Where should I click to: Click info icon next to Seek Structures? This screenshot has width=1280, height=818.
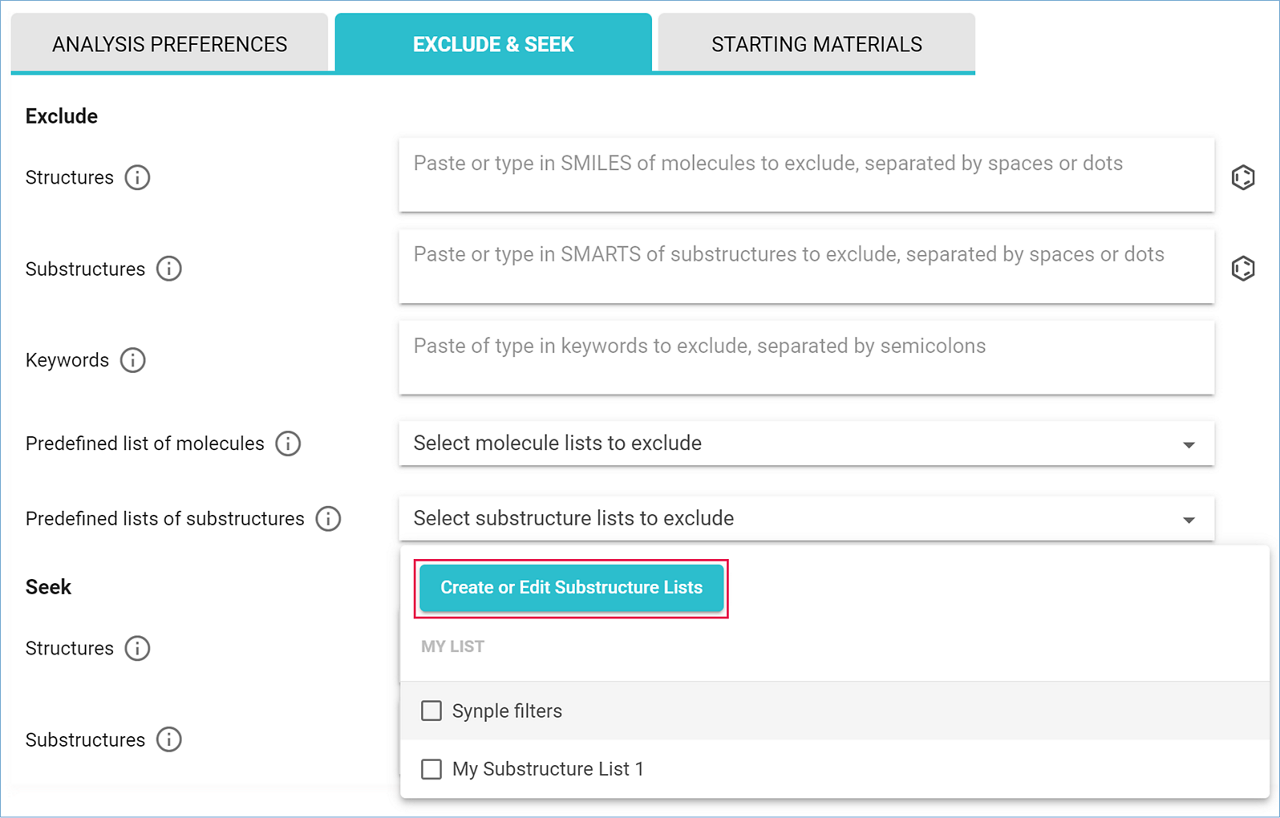tap(138, 648)
